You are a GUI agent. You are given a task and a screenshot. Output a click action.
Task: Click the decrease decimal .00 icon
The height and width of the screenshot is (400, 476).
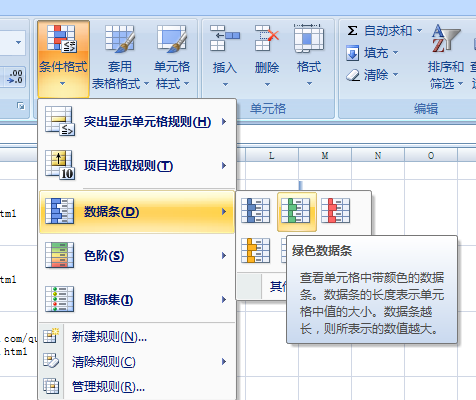point(15,76)
